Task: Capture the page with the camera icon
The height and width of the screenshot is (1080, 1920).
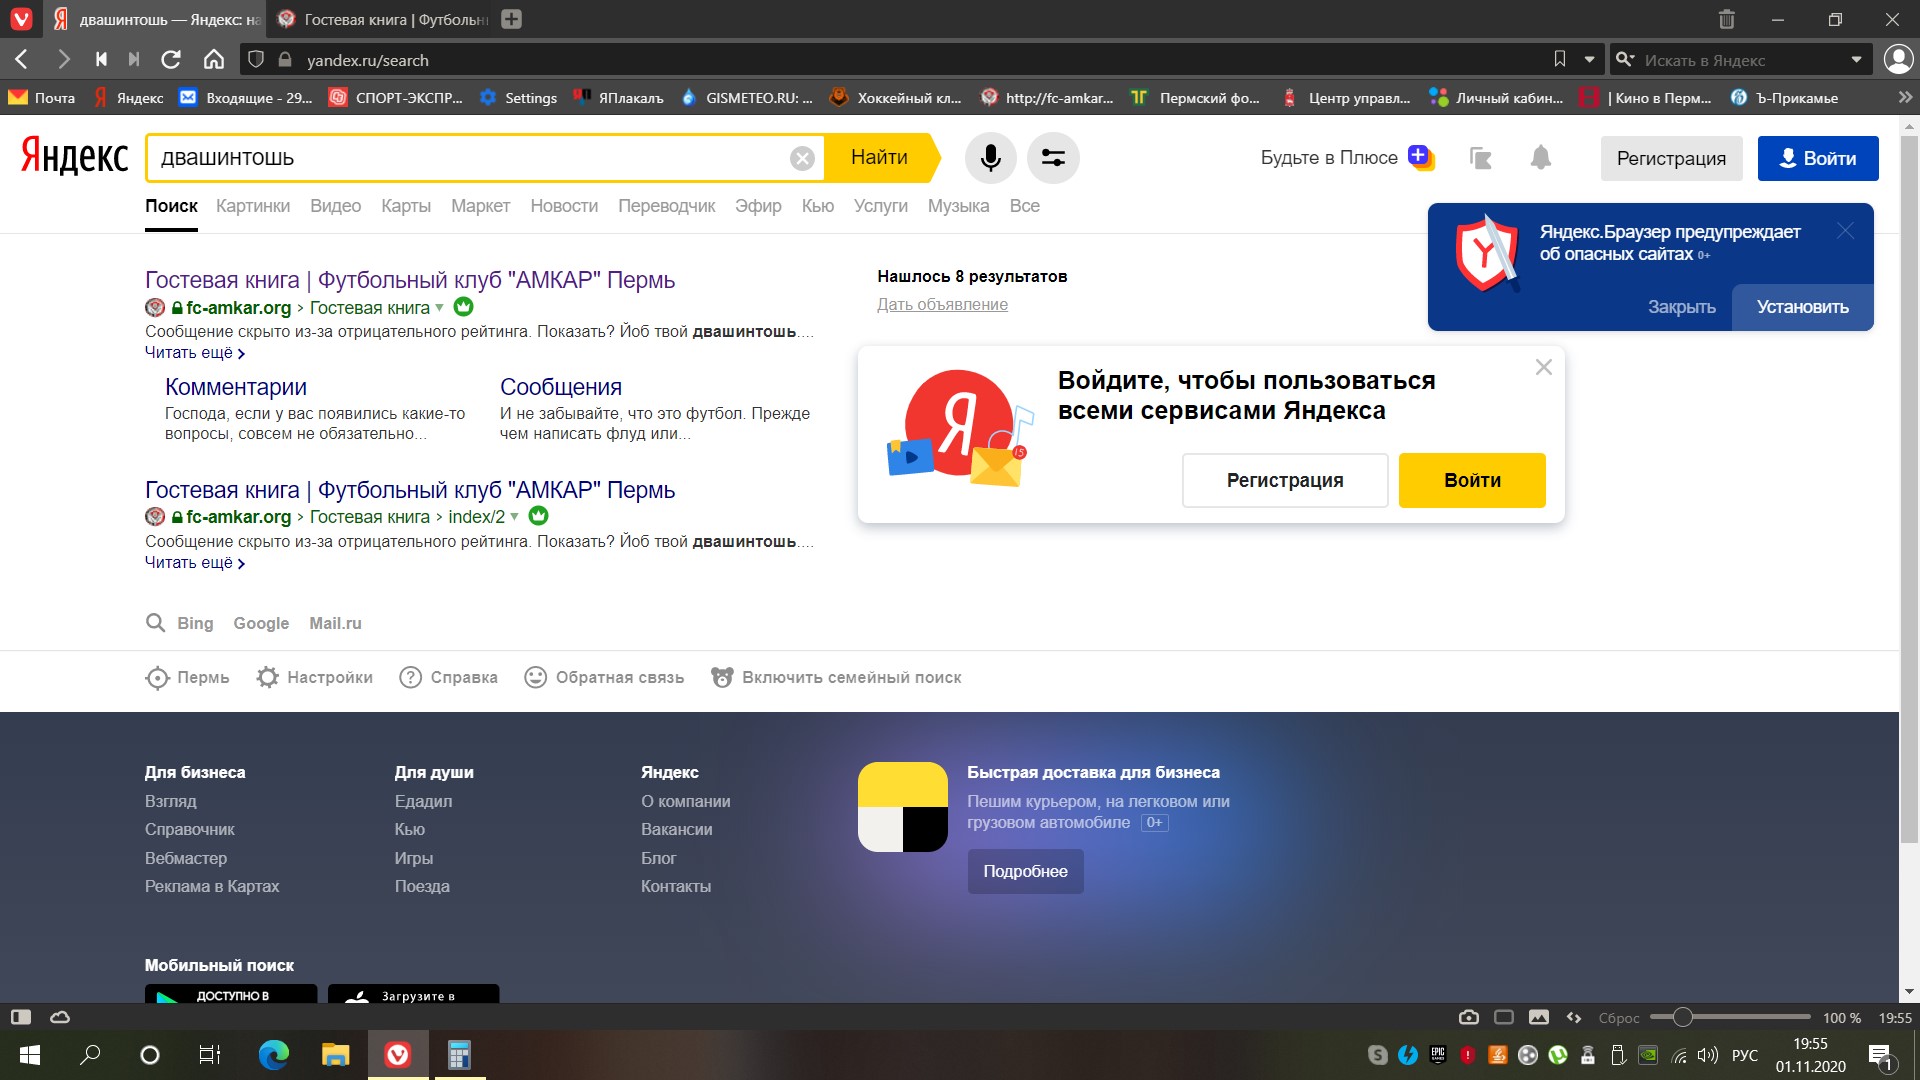Action: pos(1468,1017)
